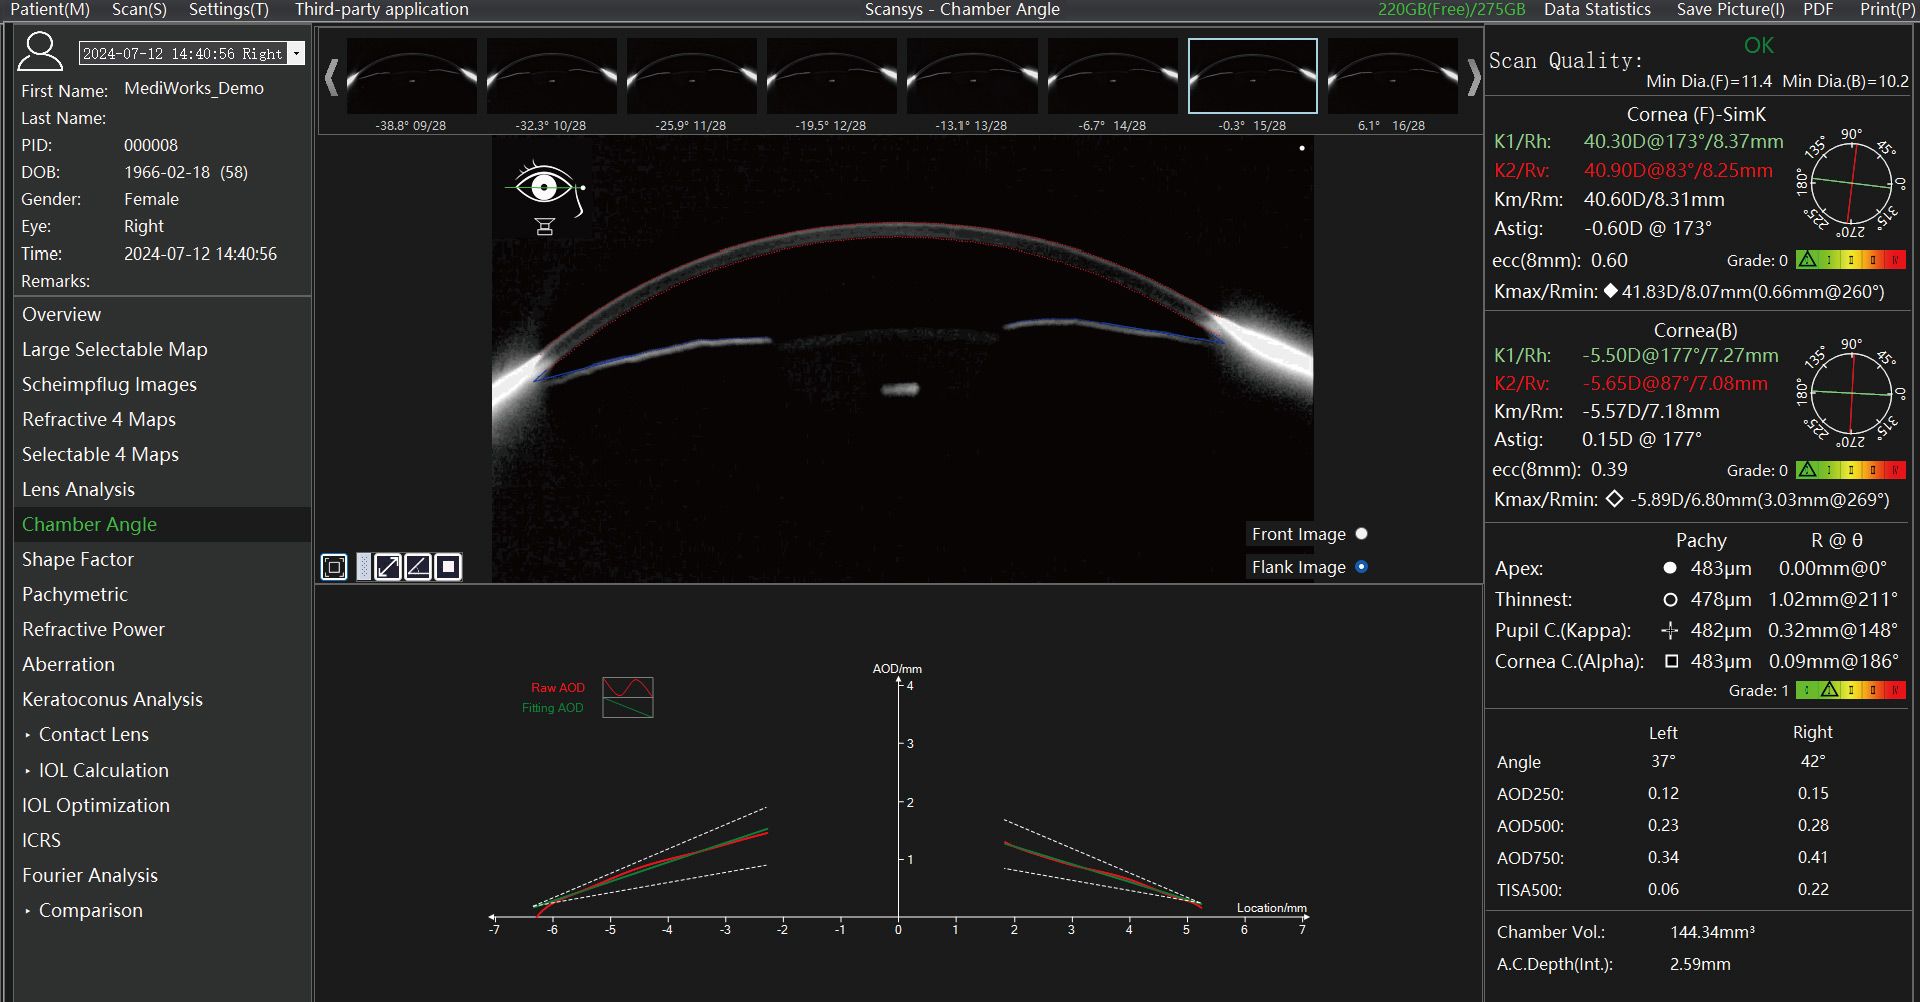
Task: Expand the Contact Lens tree item
Action: coord(28,735)
